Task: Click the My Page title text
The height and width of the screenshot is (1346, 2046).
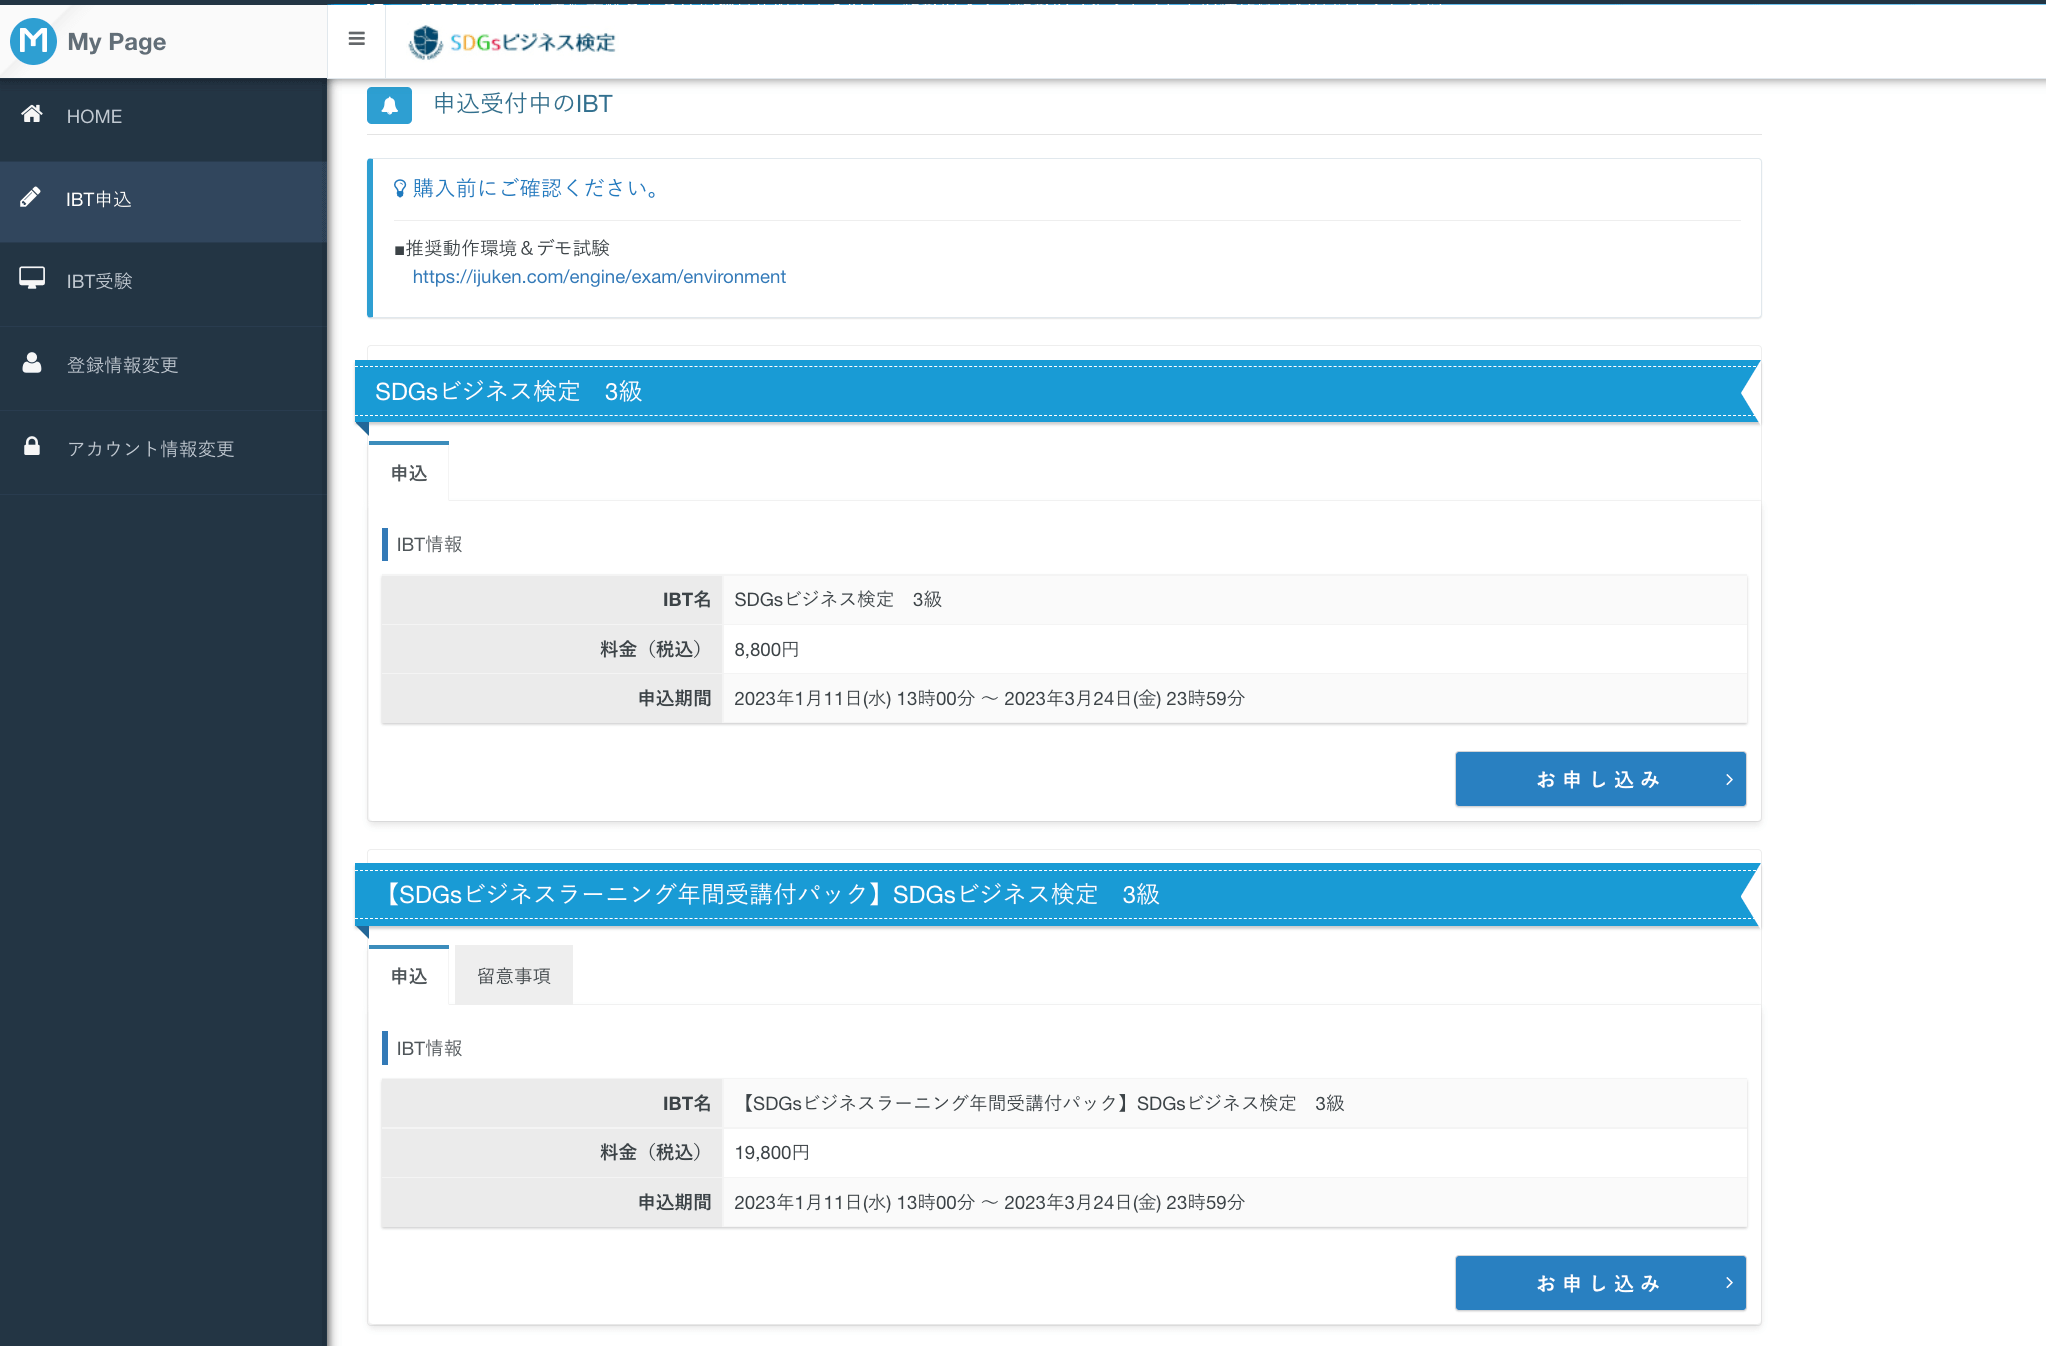Action: (117, 42)
